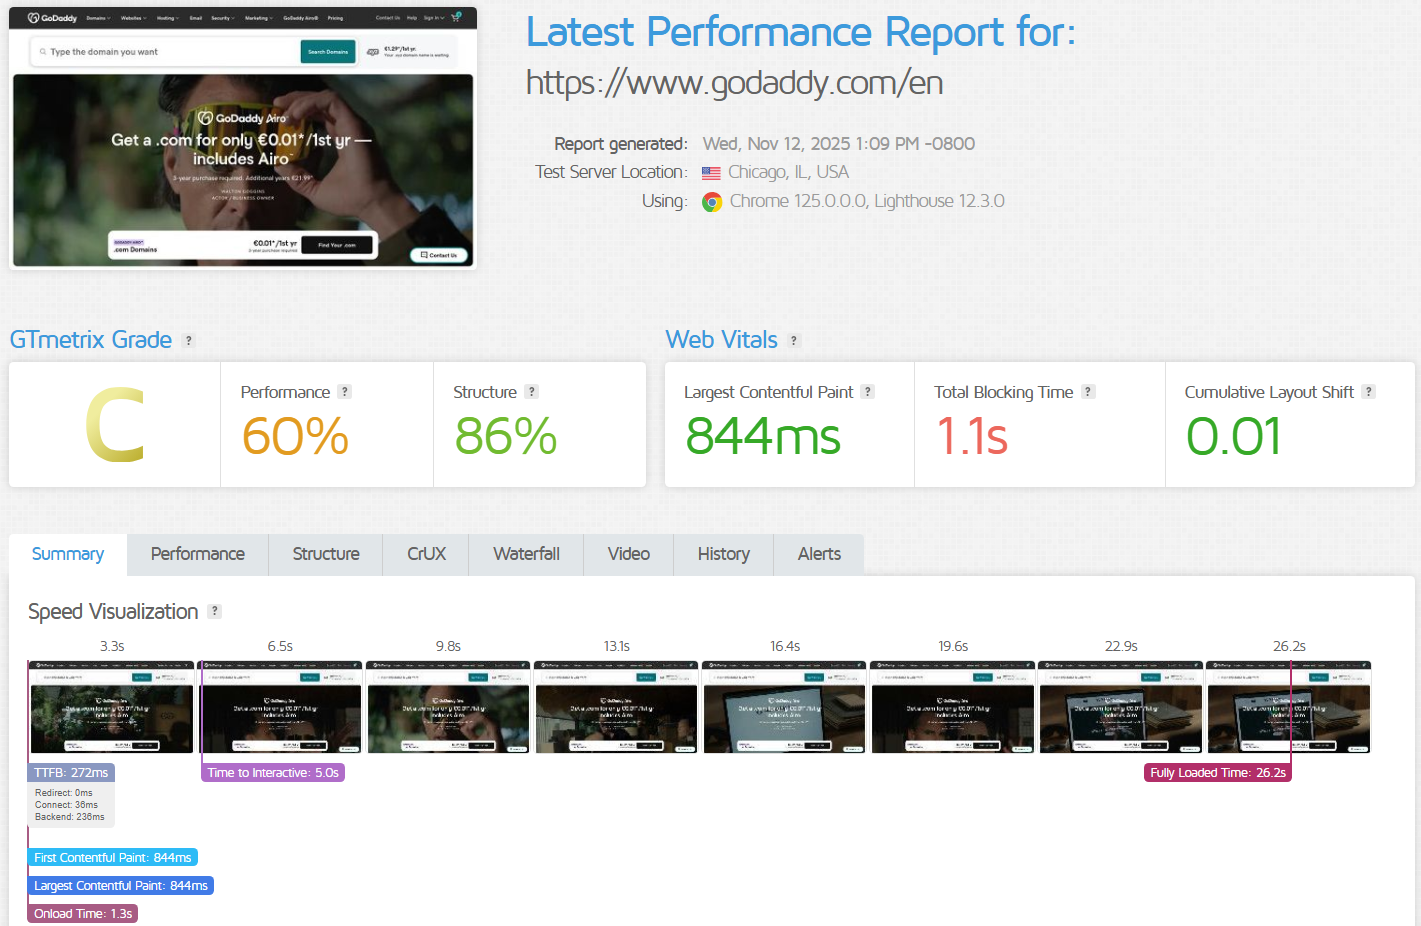Click the Structure score help icon
Viewport: 1421px width, 926px height.
[x=532, y=392]
